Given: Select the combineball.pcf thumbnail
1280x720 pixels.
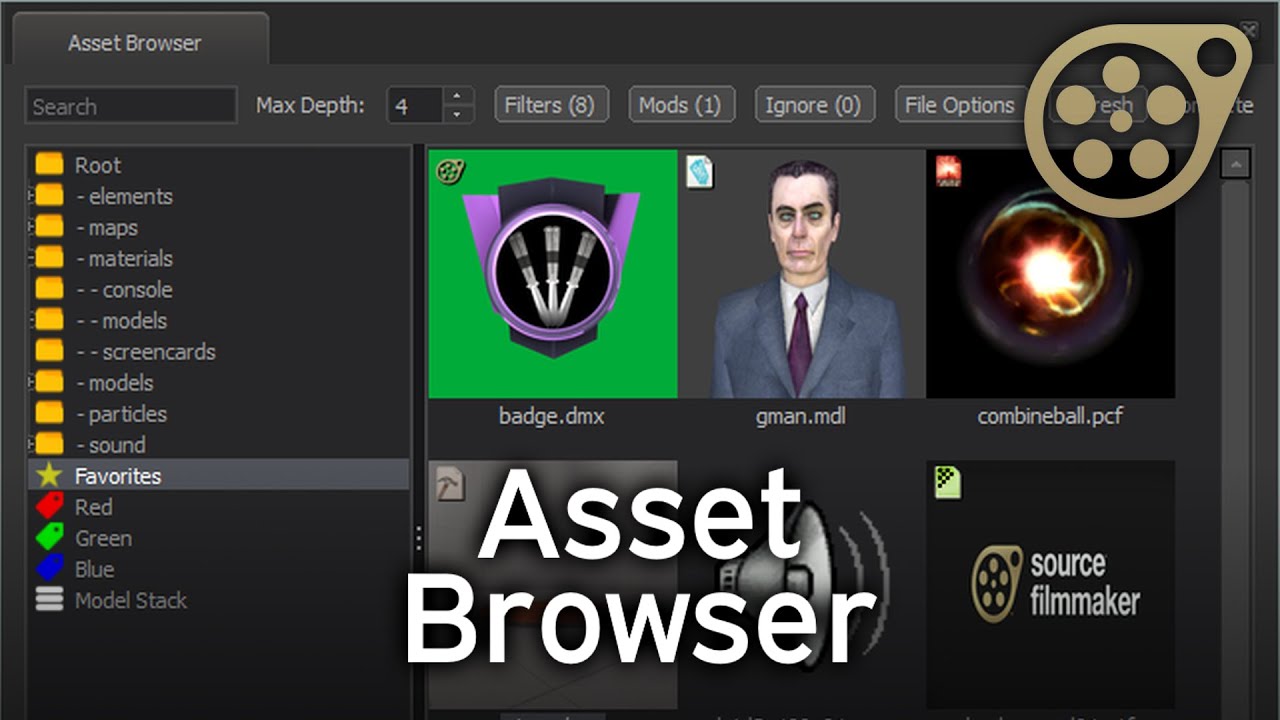Looking at the screenshot, I should coord(1051,274).
